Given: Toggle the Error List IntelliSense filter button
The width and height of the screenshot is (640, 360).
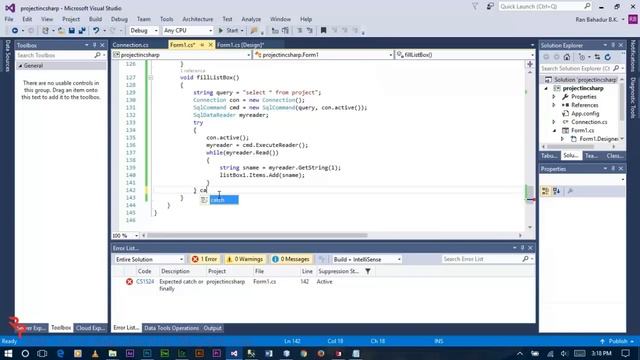Looking at the screenshot, I should point(322,259).
